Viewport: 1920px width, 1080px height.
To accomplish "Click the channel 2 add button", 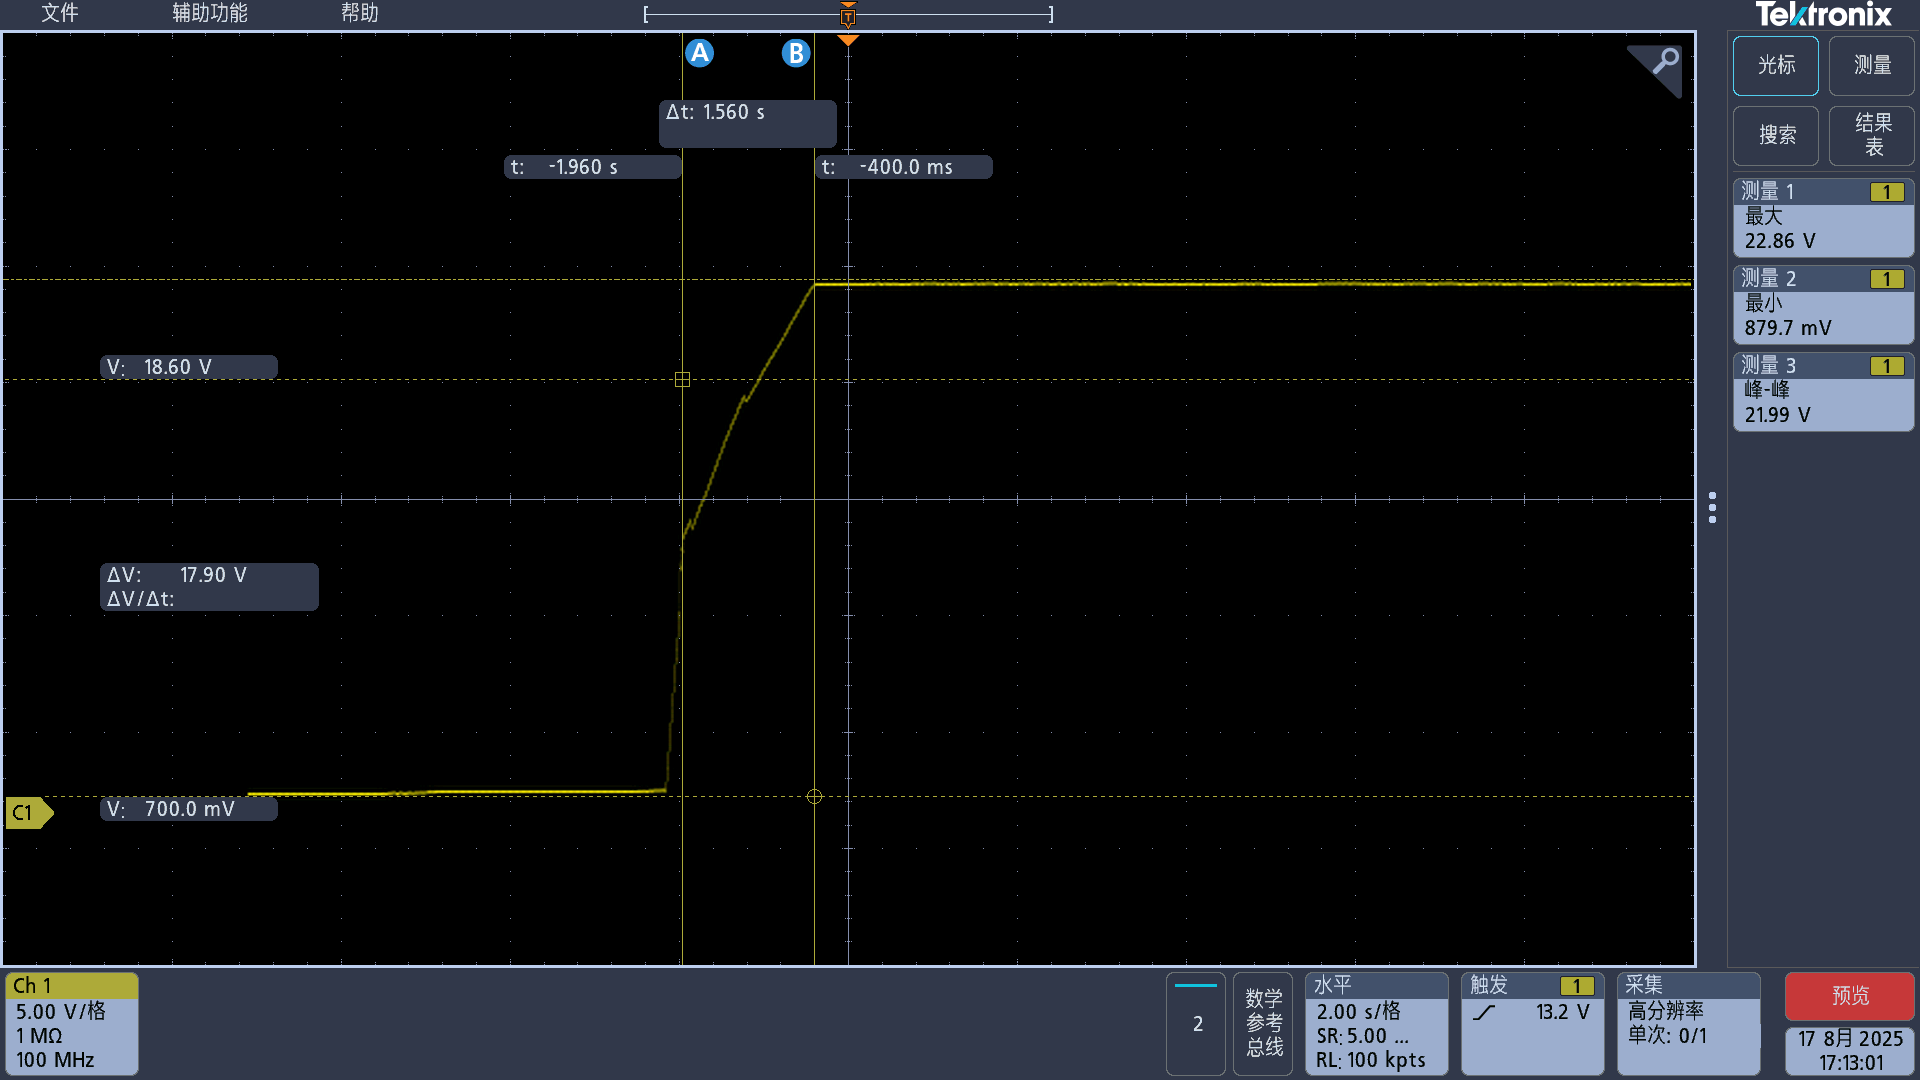I will point(1196,1023).
